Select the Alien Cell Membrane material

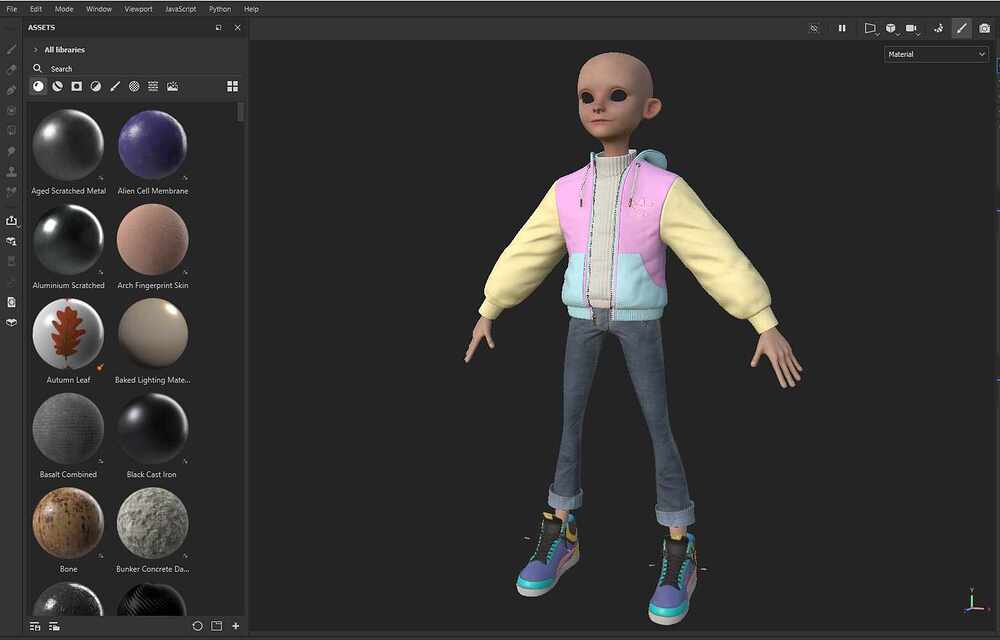tap(153, 145)
